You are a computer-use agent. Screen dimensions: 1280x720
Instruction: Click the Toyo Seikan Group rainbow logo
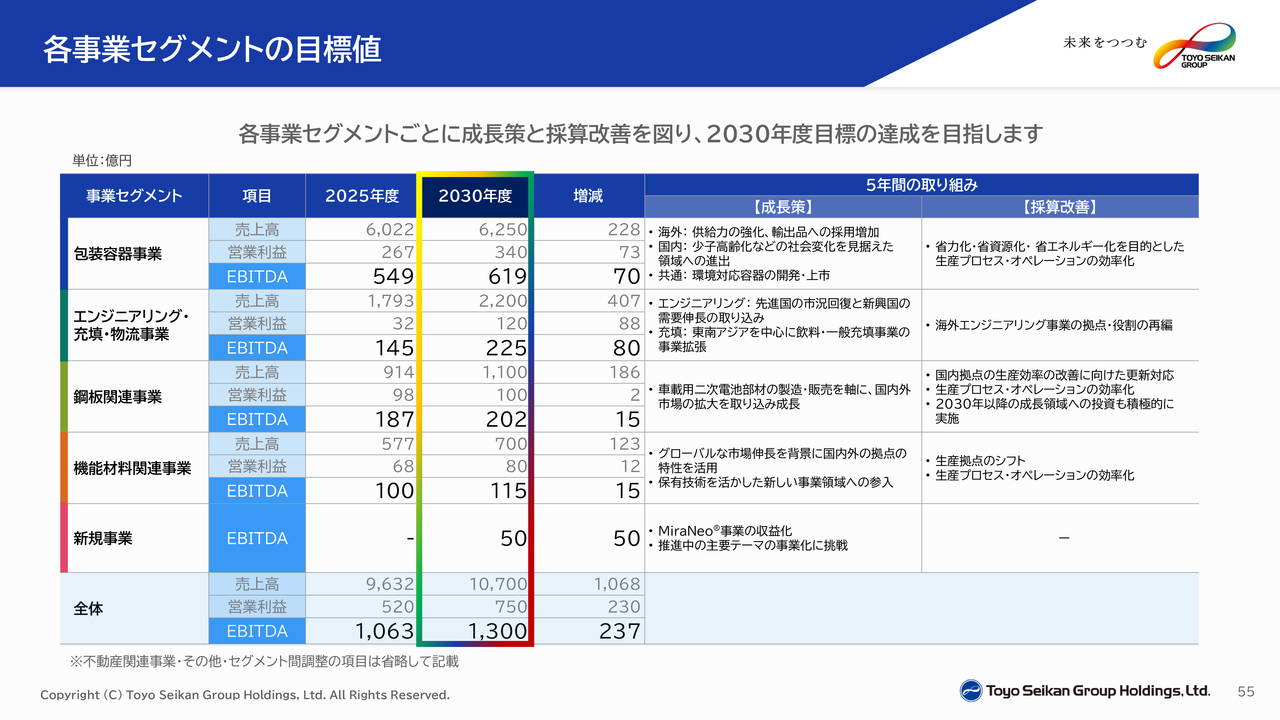pos(1194,46)
